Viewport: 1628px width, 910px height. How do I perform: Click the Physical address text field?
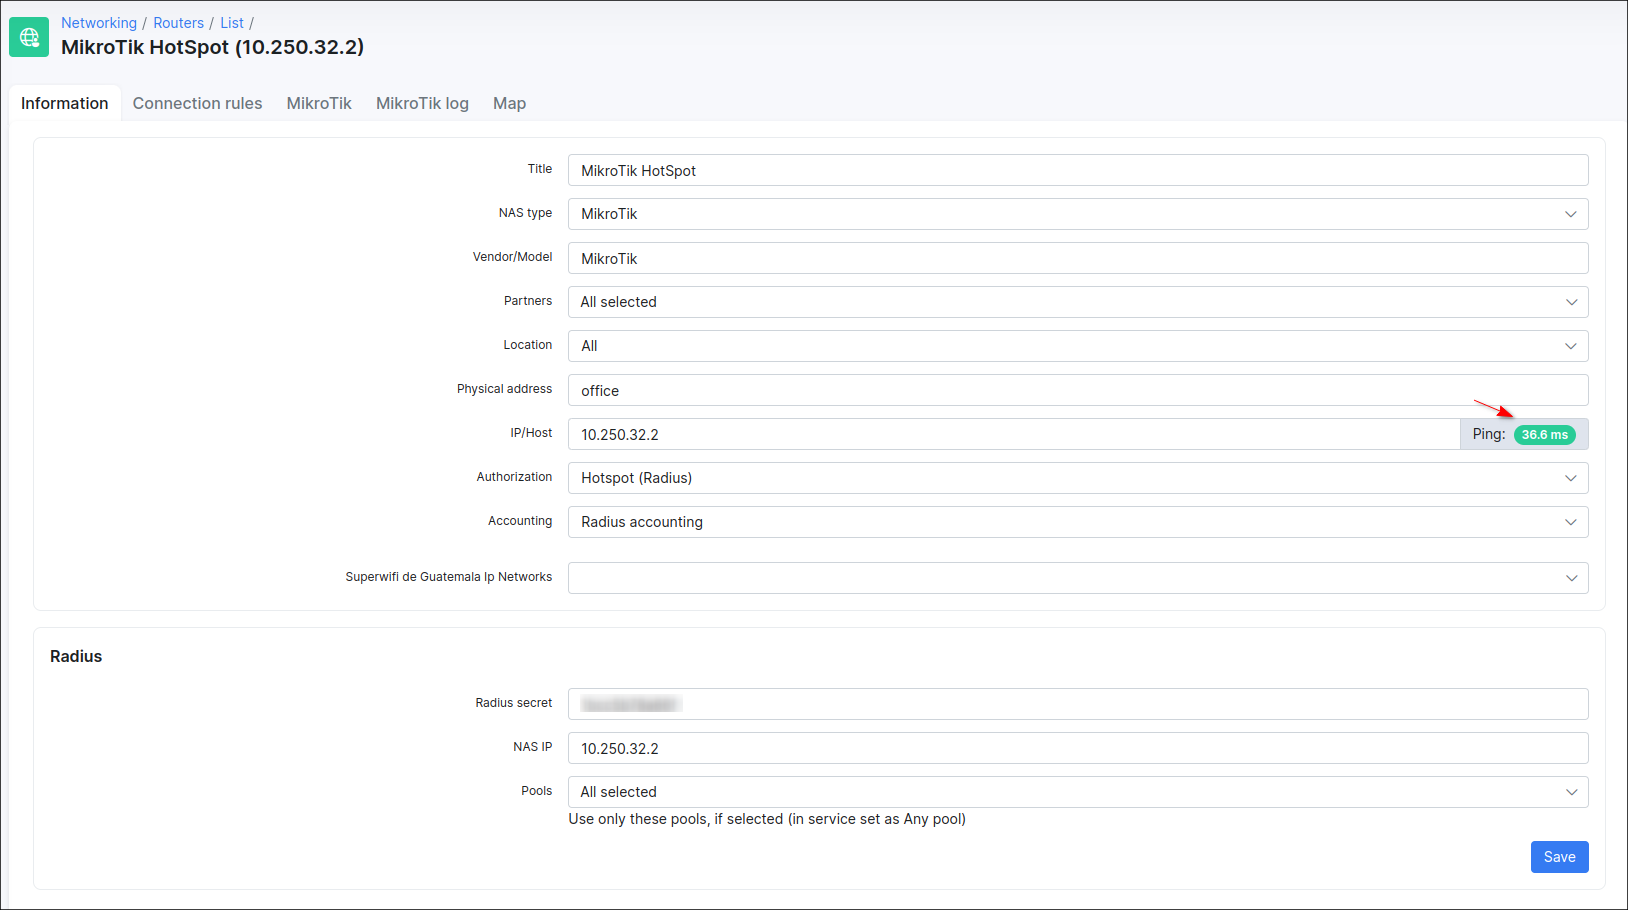[x=1077, y=390]
